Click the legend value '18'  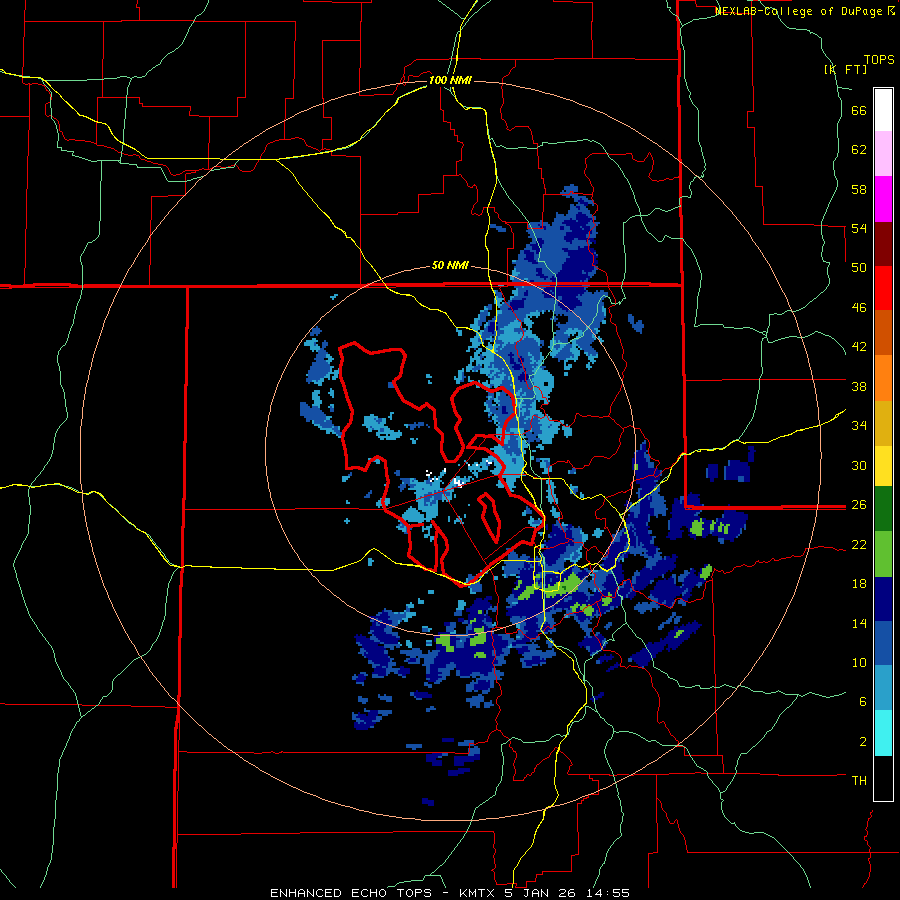click(859, 584)
